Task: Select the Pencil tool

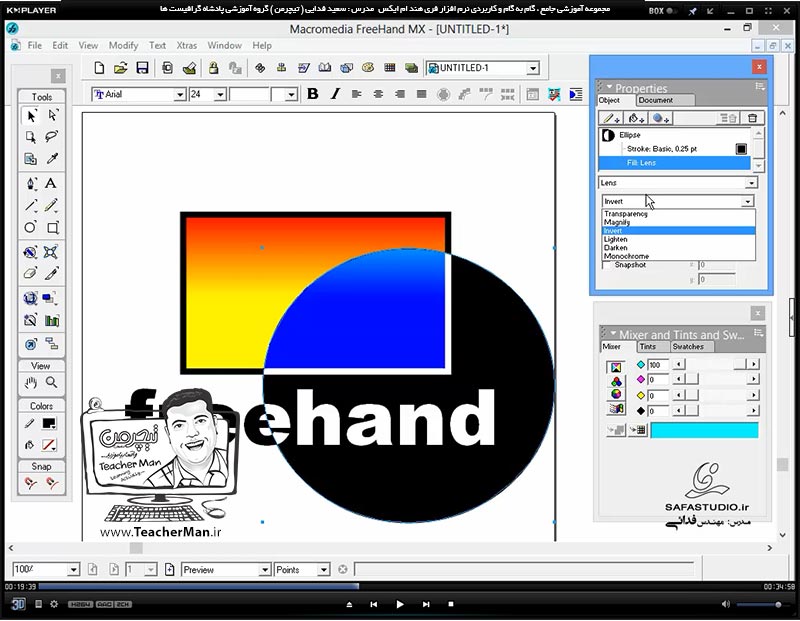Action: (x=51, y=206)
